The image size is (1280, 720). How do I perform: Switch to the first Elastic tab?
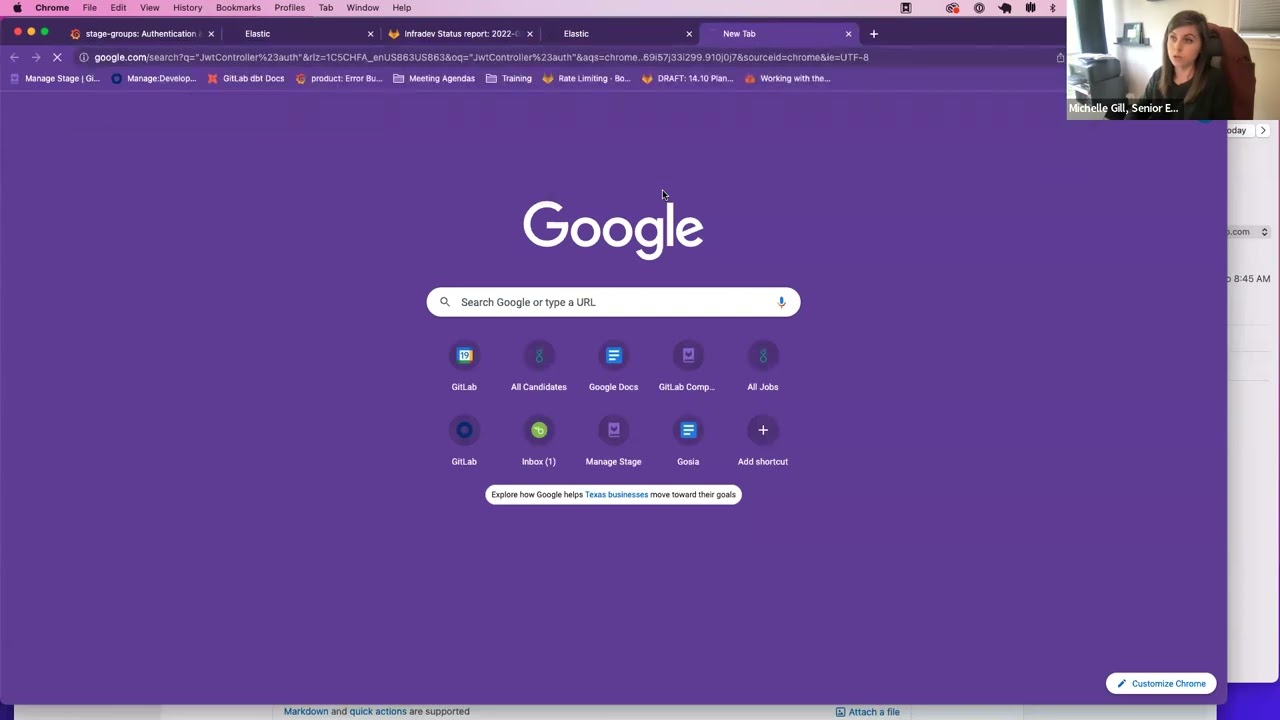point(300,34)
